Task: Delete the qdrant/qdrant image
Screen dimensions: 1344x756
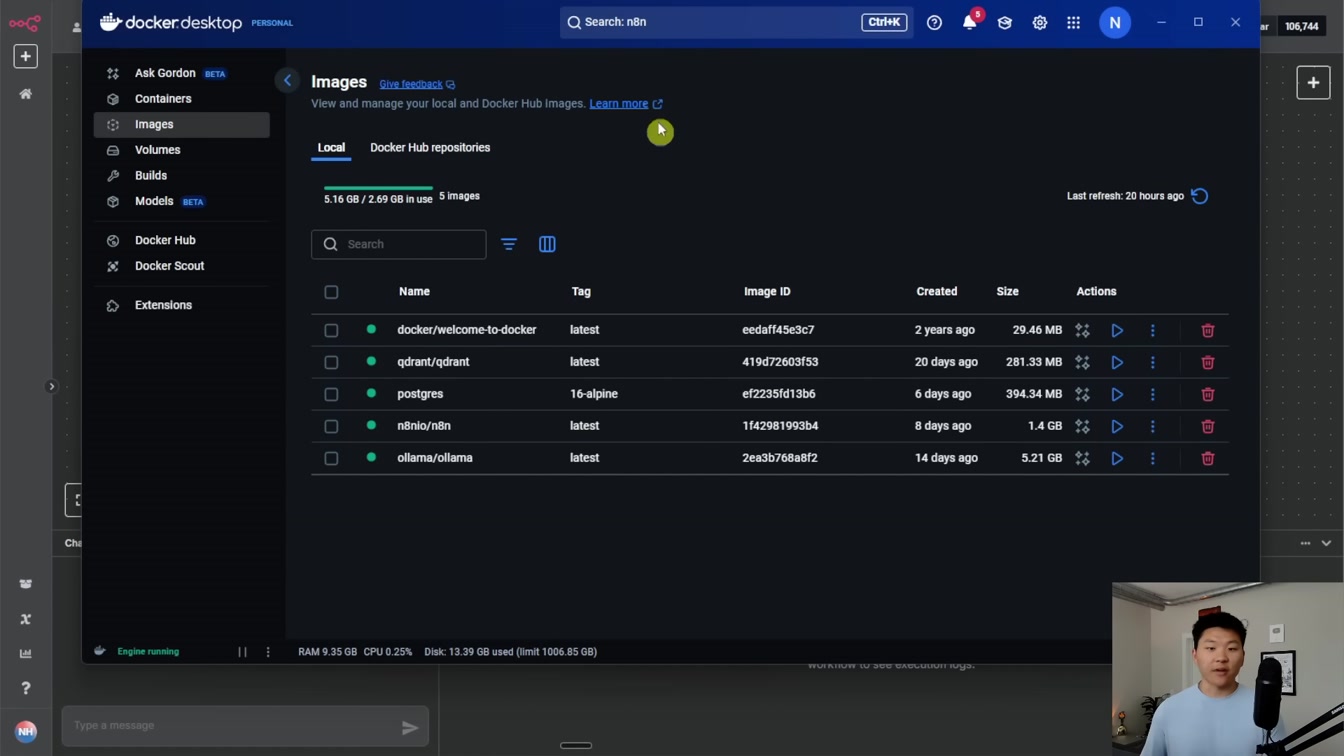Action: (x=1208, y=362)
